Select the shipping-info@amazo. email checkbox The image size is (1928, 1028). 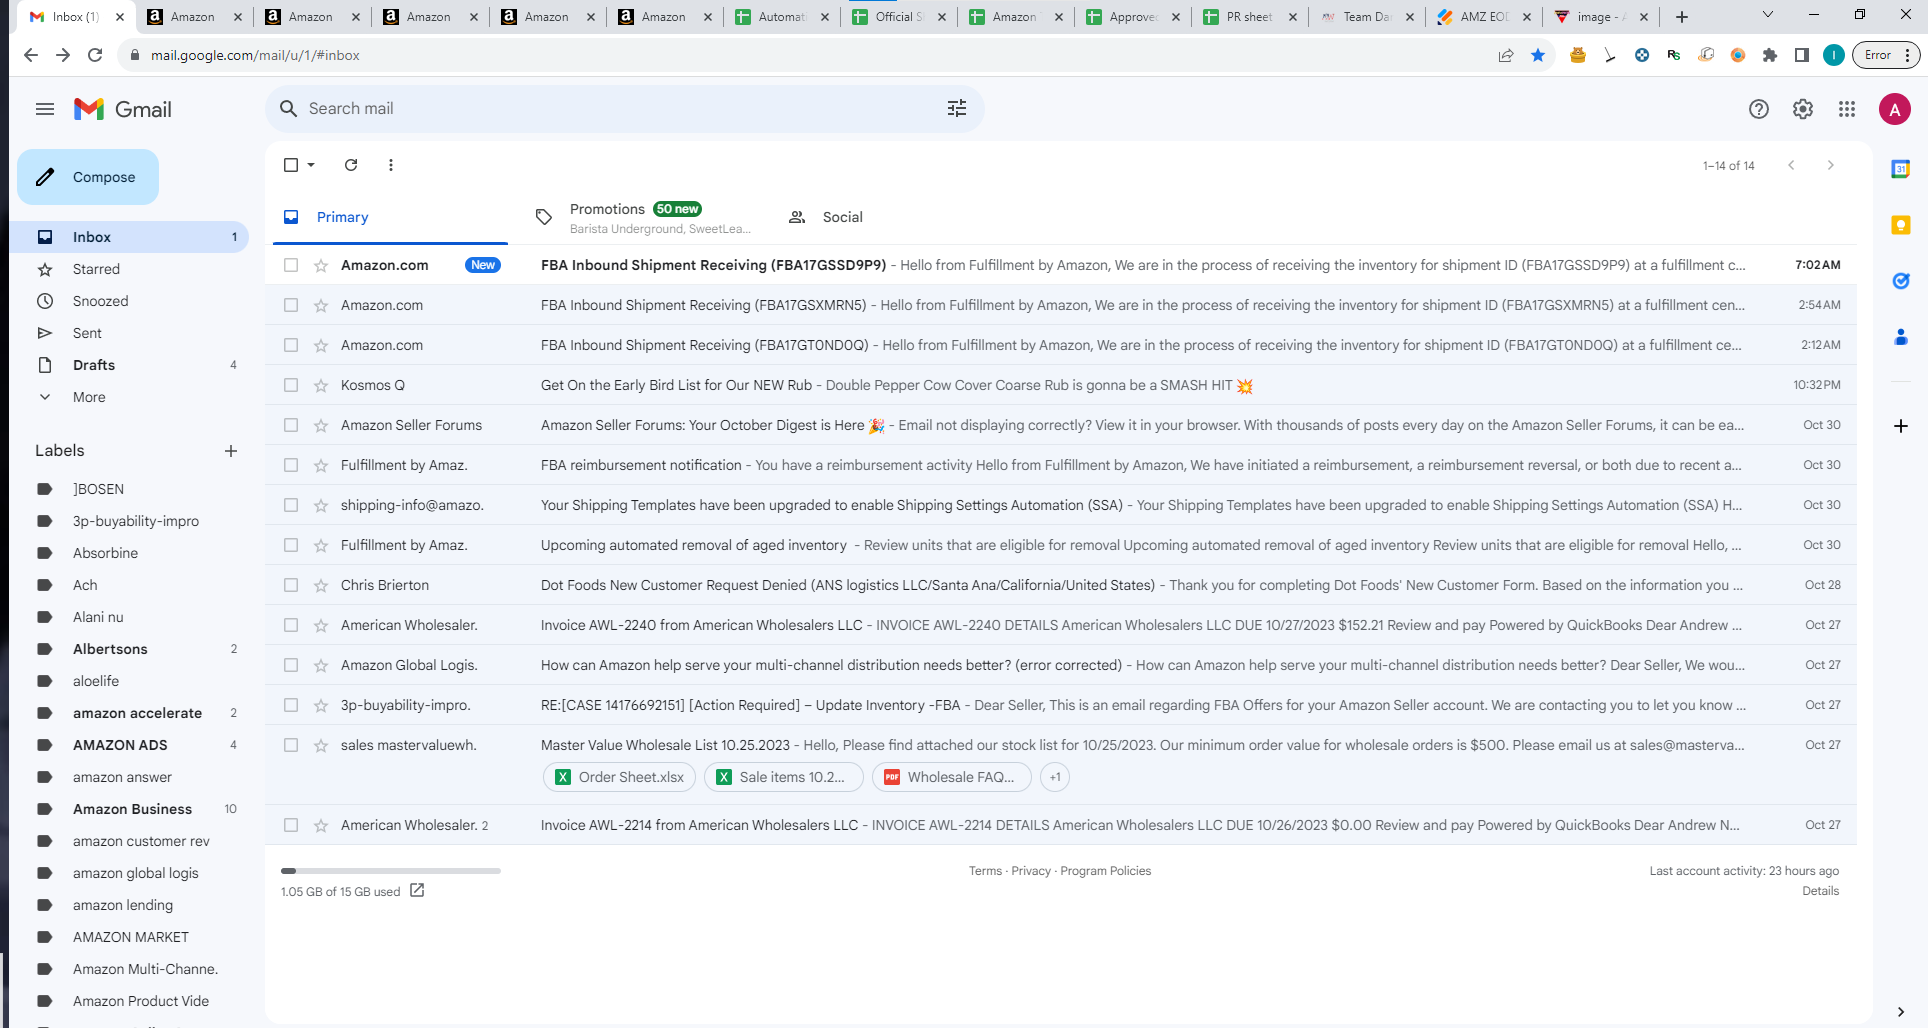coord(291,505)
